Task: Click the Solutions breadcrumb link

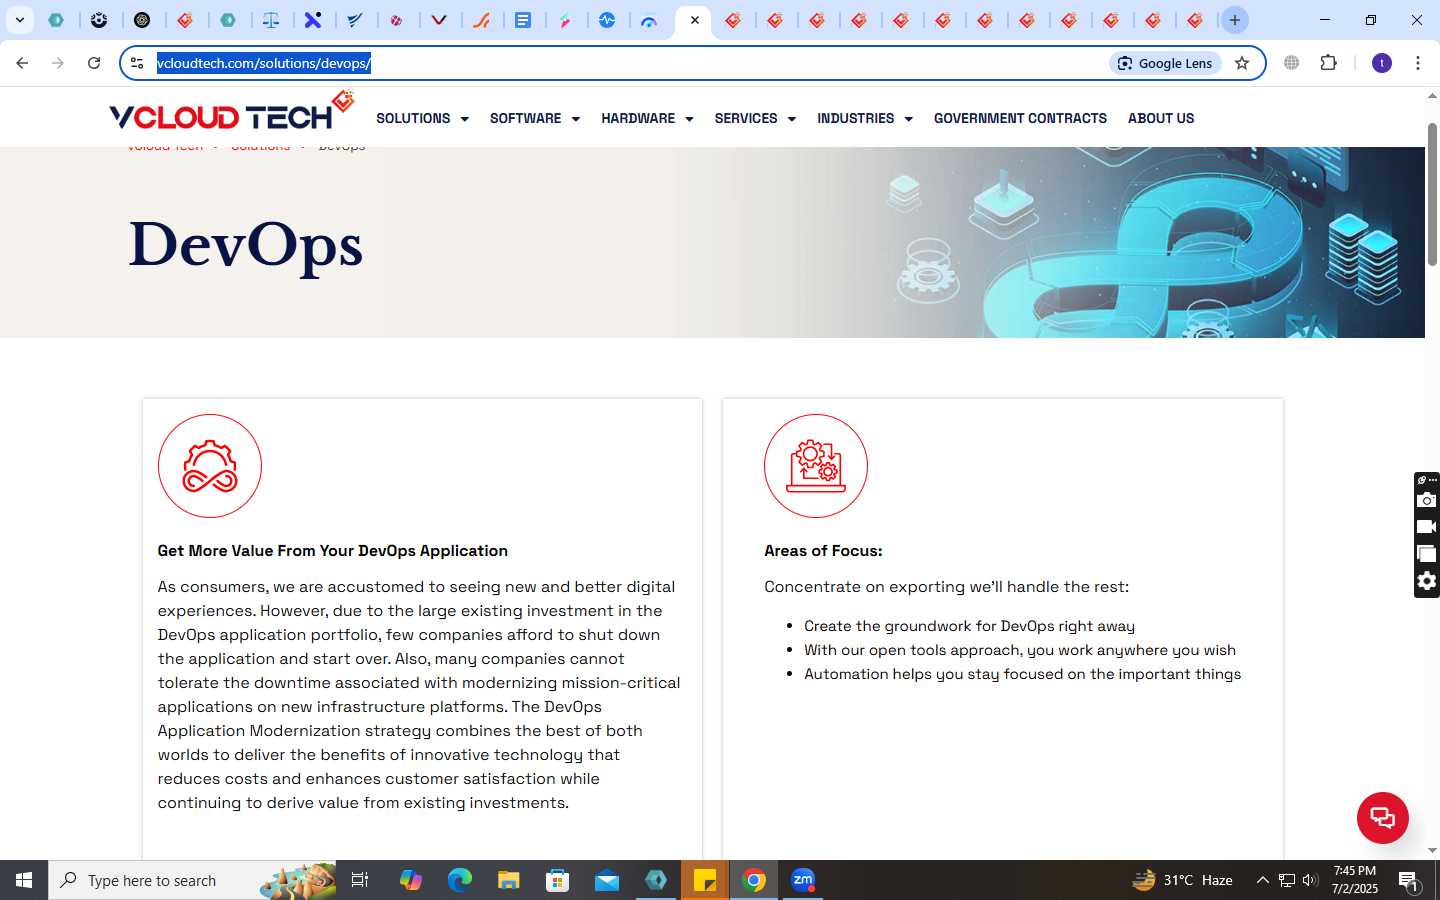Action: point(260,149)
